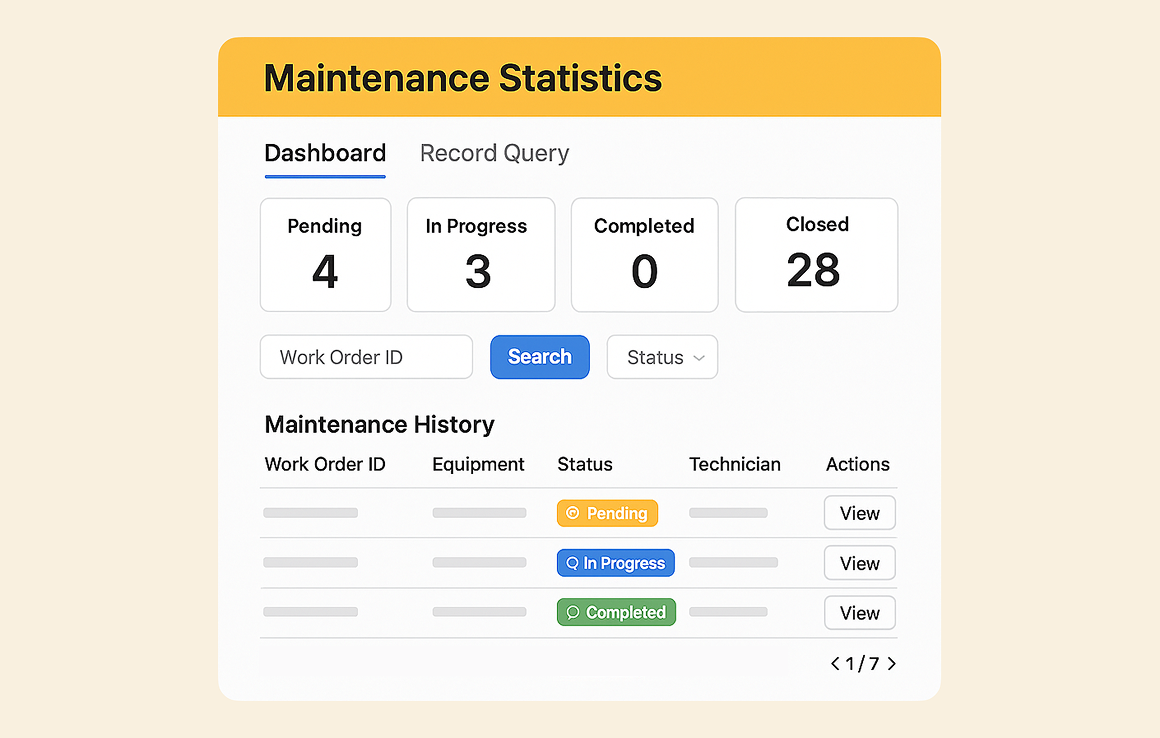Open the Completed statistics card
The height and width of the screenshot is (738, 1160).
[x=644, y=255]
